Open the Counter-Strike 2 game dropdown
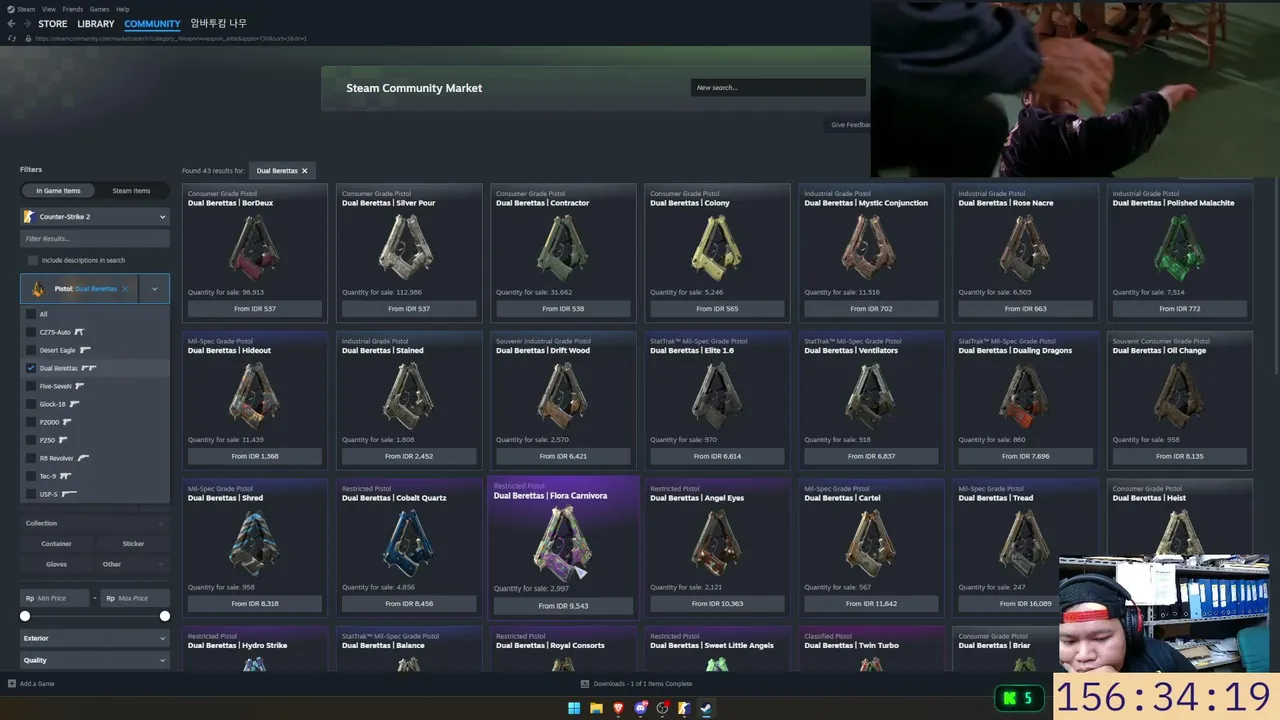Image resolution: width=1280 pixels, height=720 pixels. [95, 216]
